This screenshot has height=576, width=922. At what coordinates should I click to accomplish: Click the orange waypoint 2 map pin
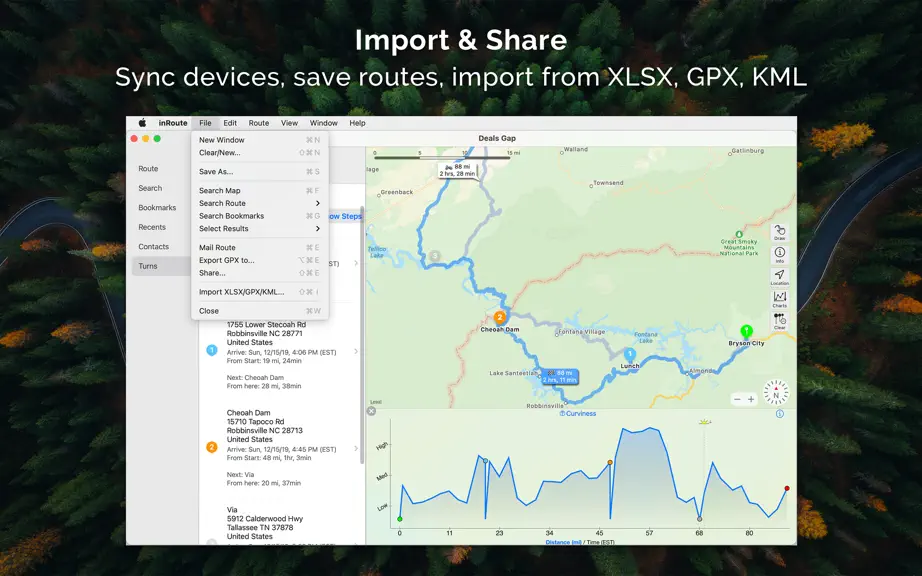500,317
